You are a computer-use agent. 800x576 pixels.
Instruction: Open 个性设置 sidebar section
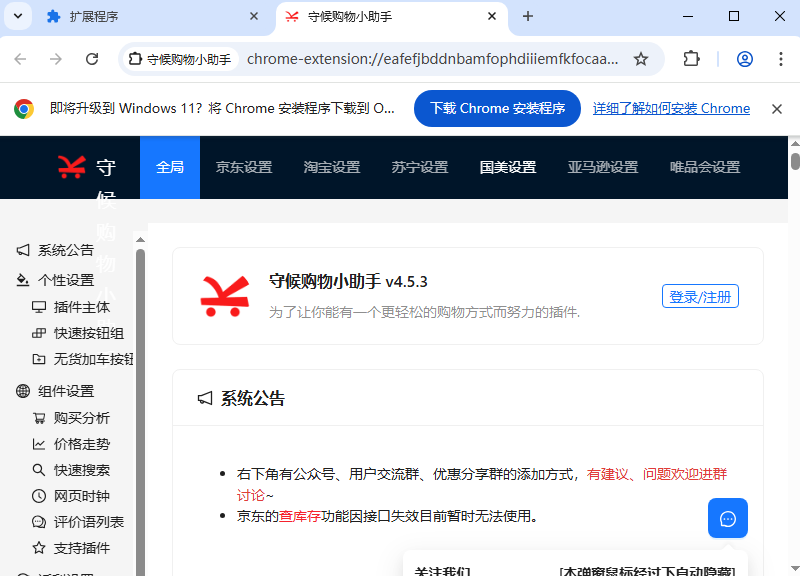[x=66, y=280]
